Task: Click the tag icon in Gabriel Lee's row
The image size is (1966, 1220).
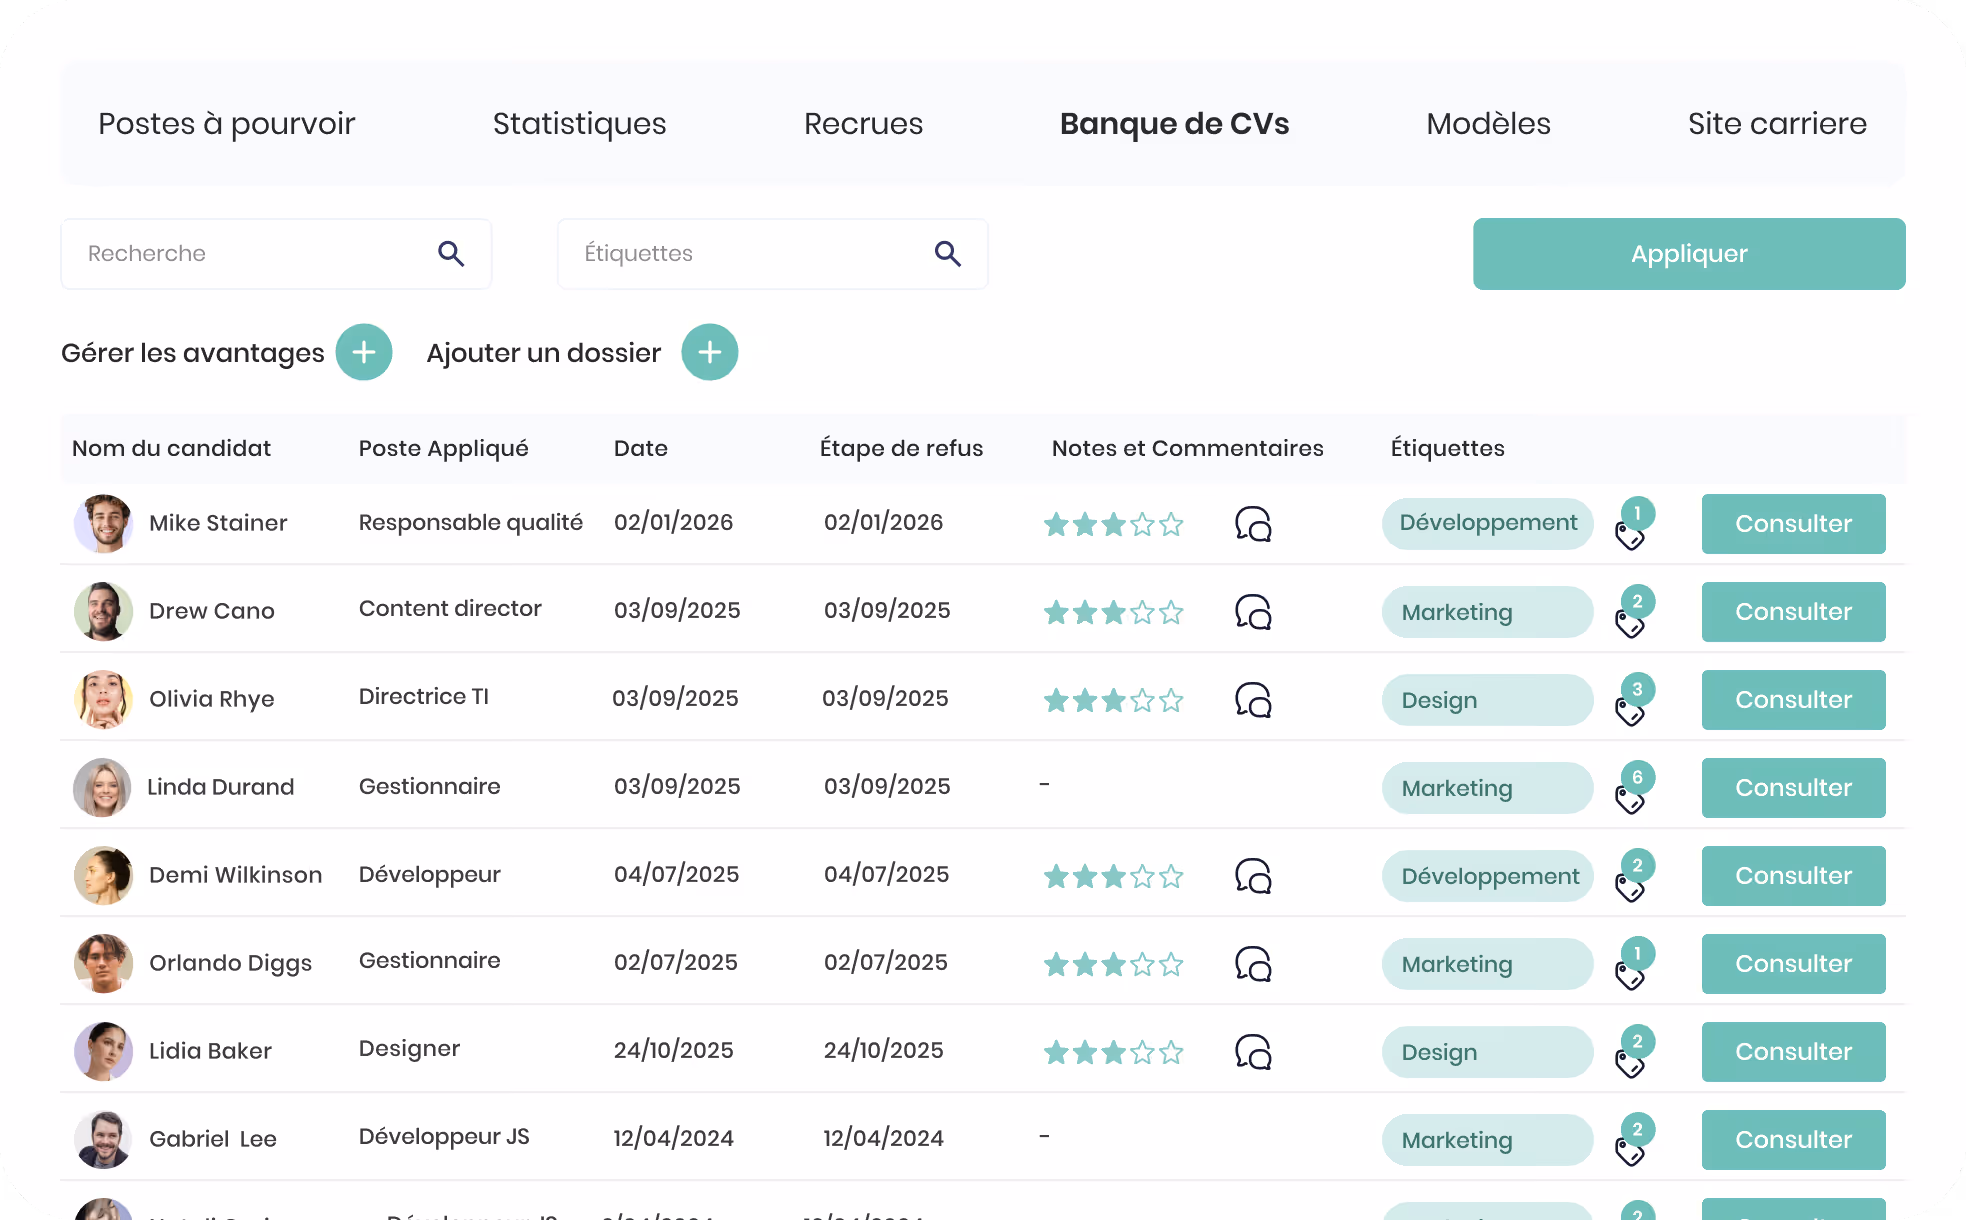Action: (1630, 1152)
